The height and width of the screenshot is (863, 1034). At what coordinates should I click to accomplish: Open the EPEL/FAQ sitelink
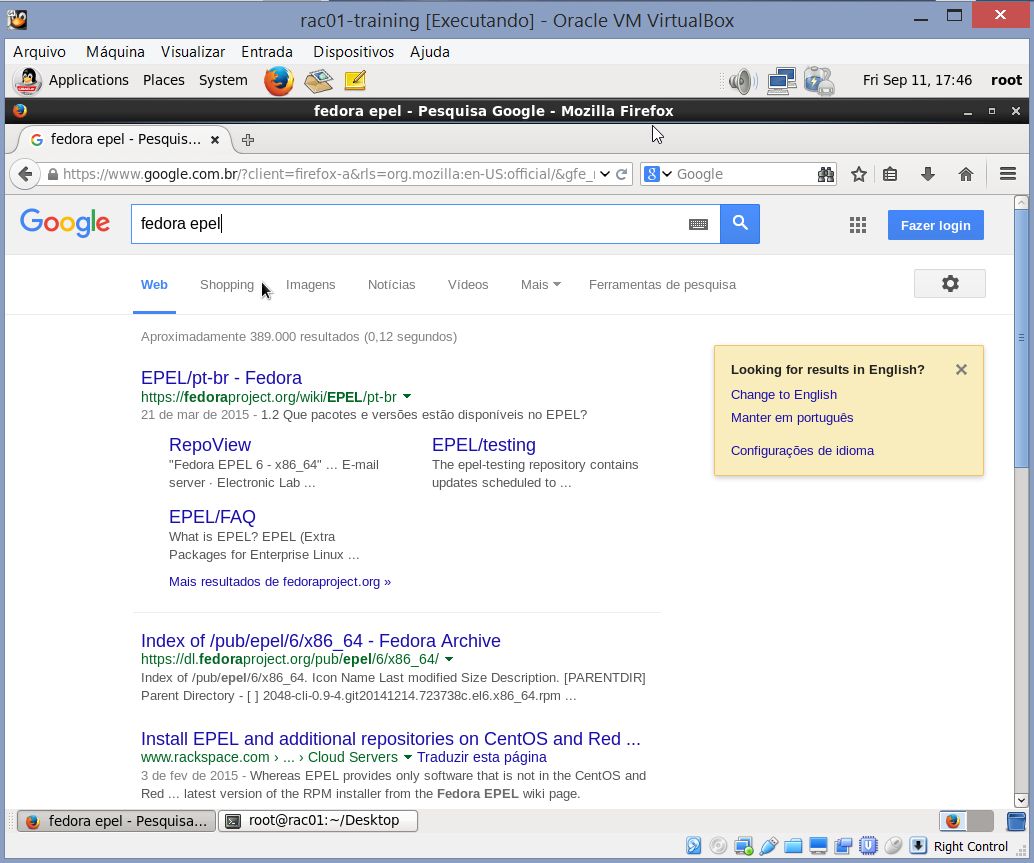click(212, 517)
